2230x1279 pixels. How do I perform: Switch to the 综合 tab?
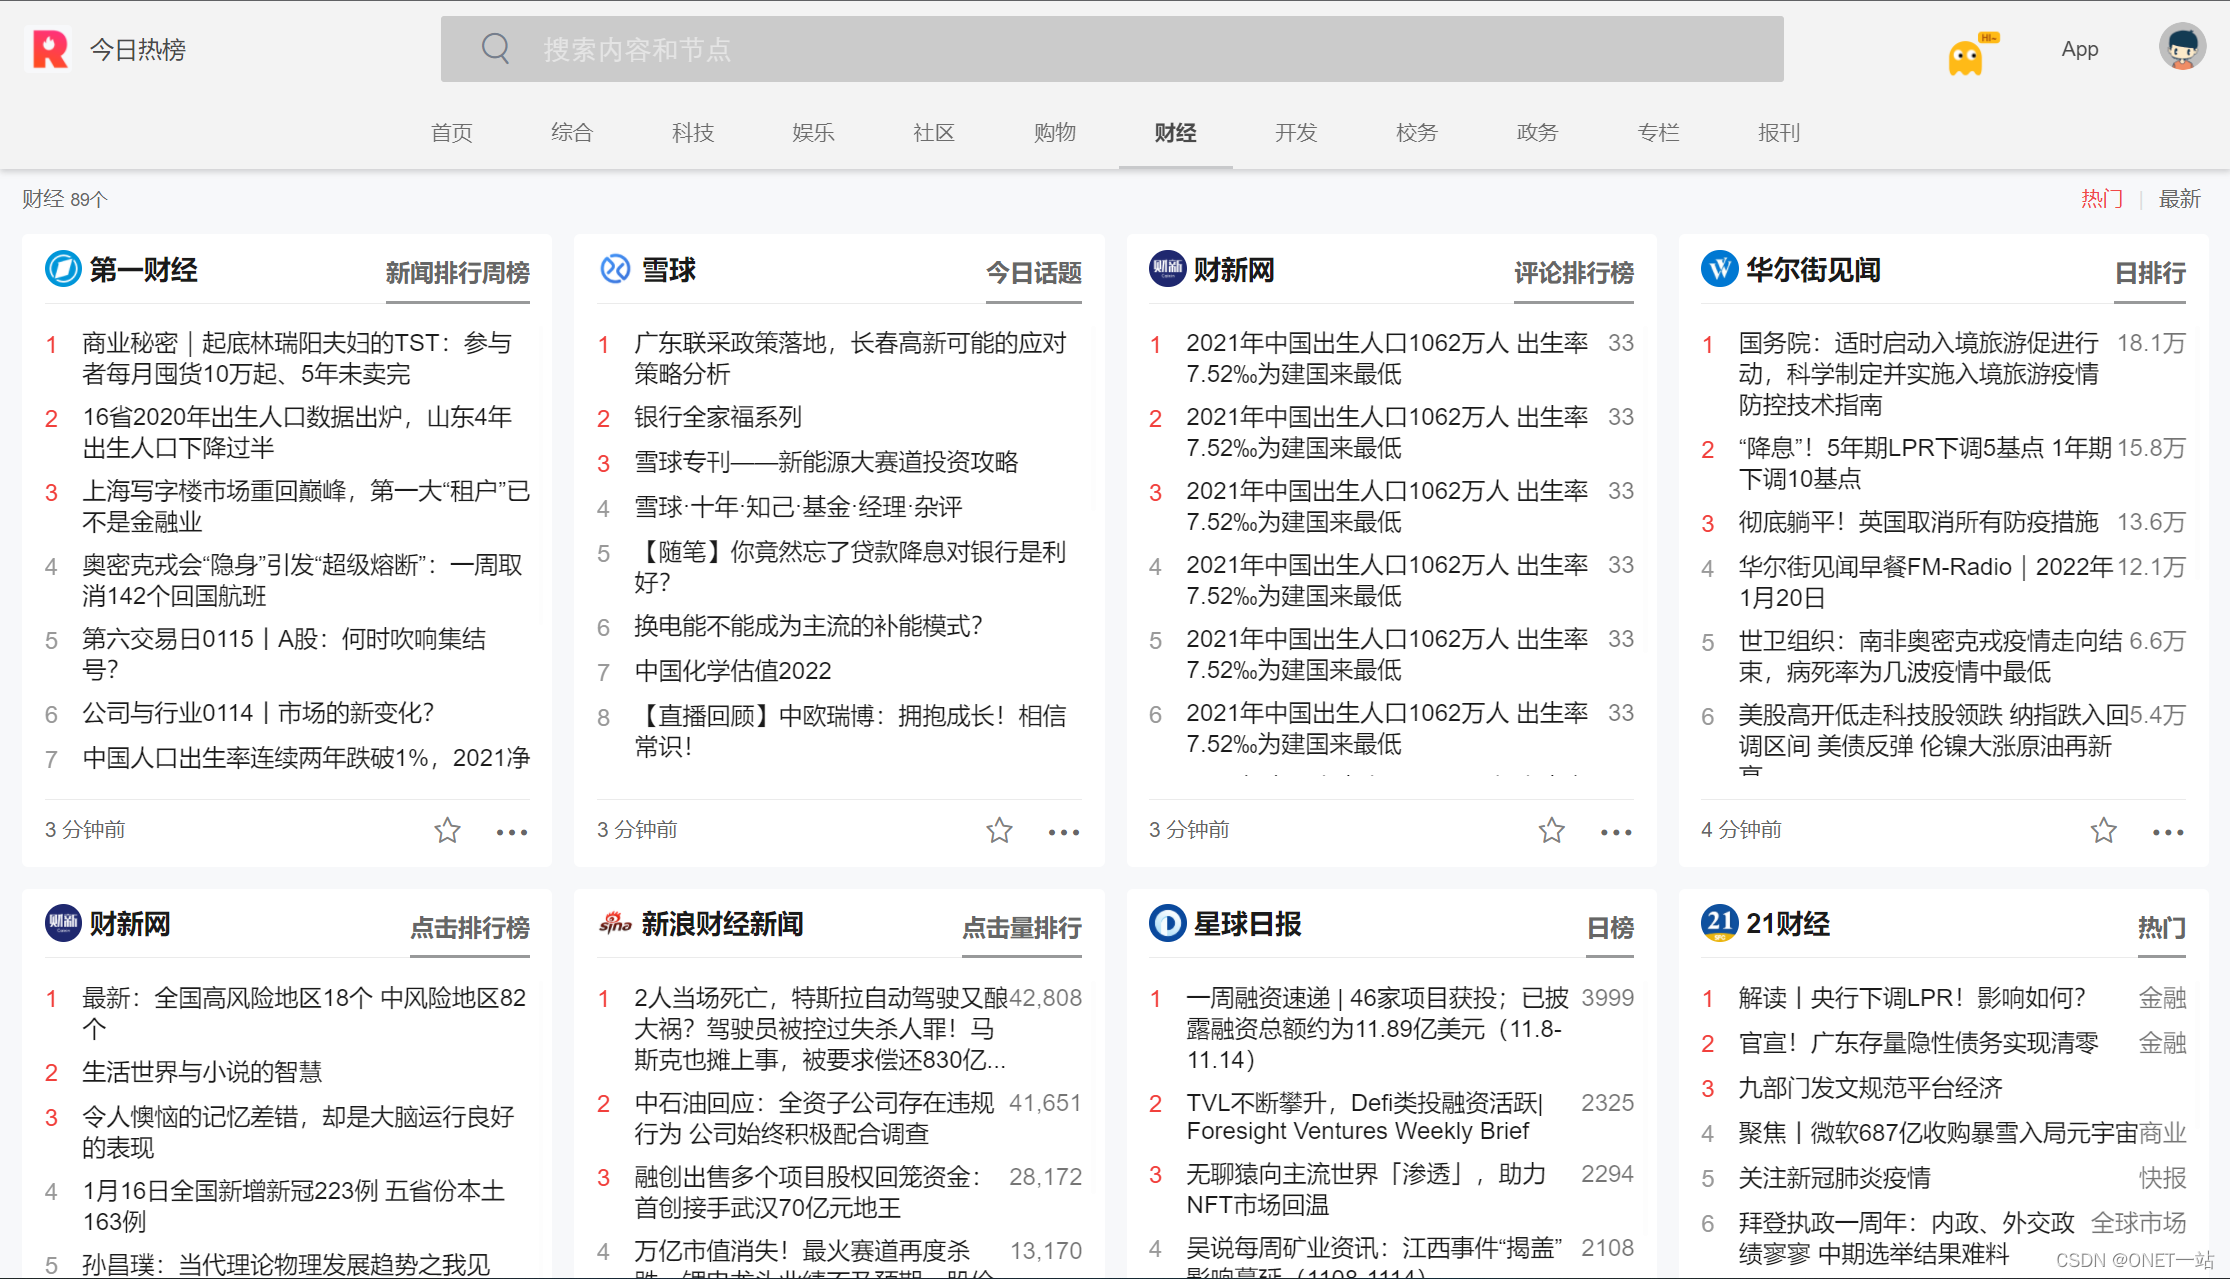tap(572, 133)
